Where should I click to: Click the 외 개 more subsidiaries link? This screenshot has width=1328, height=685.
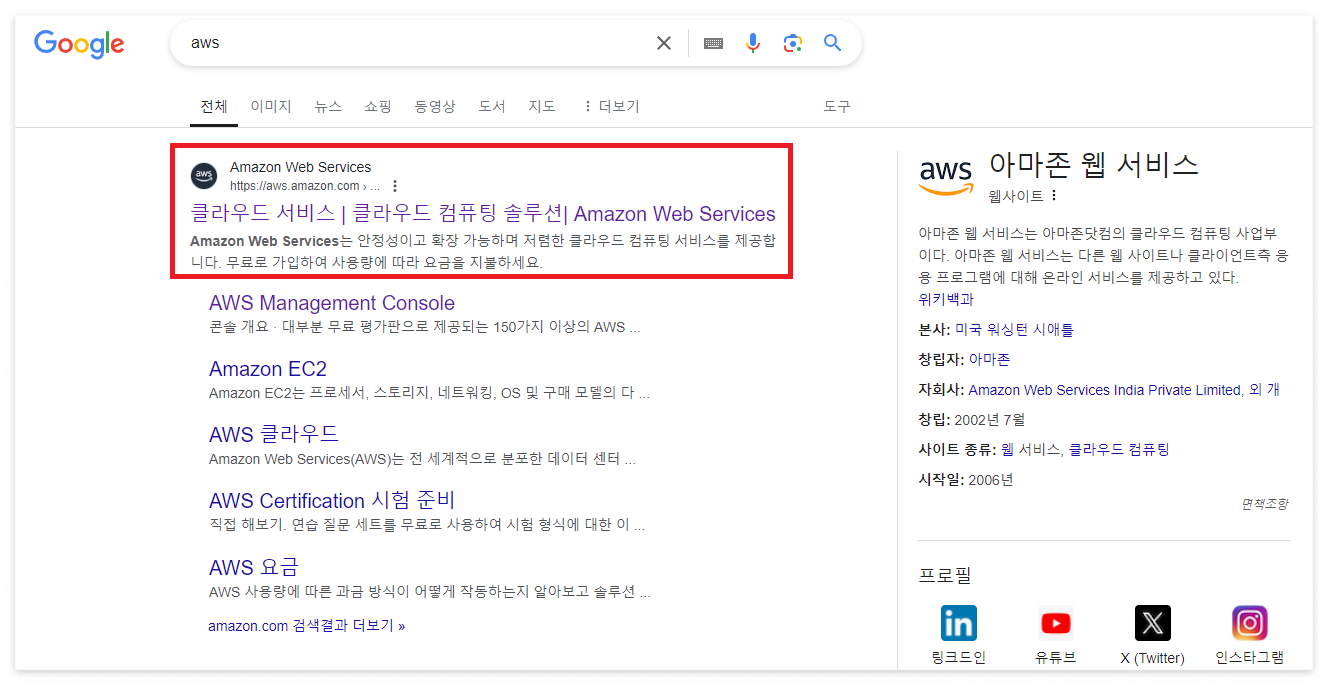1265,390
